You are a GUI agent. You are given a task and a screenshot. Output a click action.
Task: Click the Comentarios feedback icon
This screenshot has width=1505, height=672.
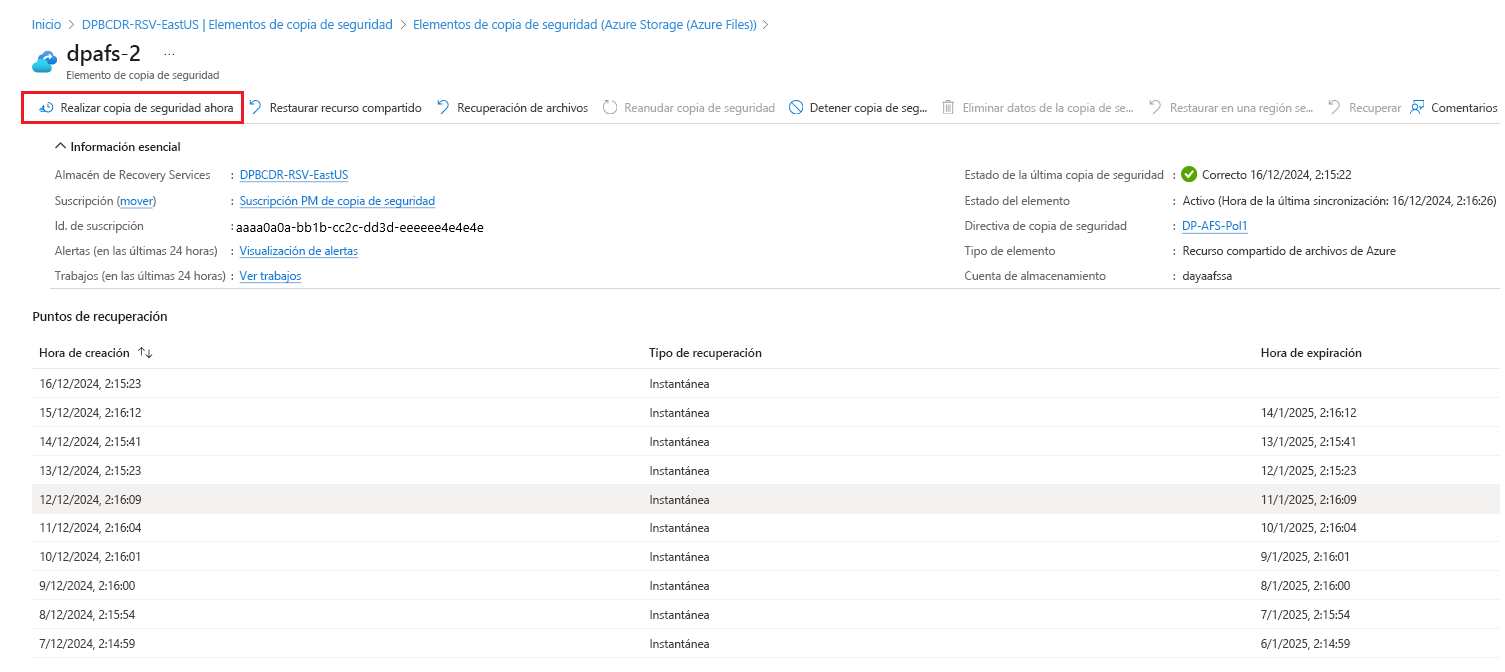[x=1417, y=108]
